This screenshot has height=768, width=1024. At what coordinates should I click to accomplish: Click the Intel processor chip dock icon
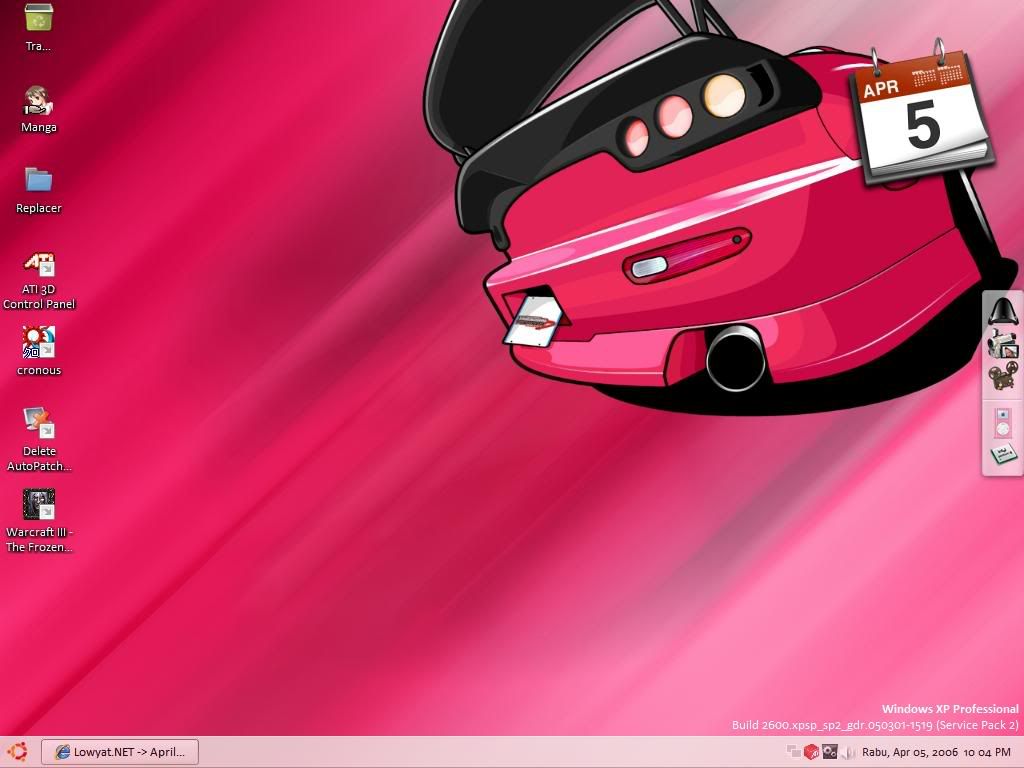(1002, 455)
